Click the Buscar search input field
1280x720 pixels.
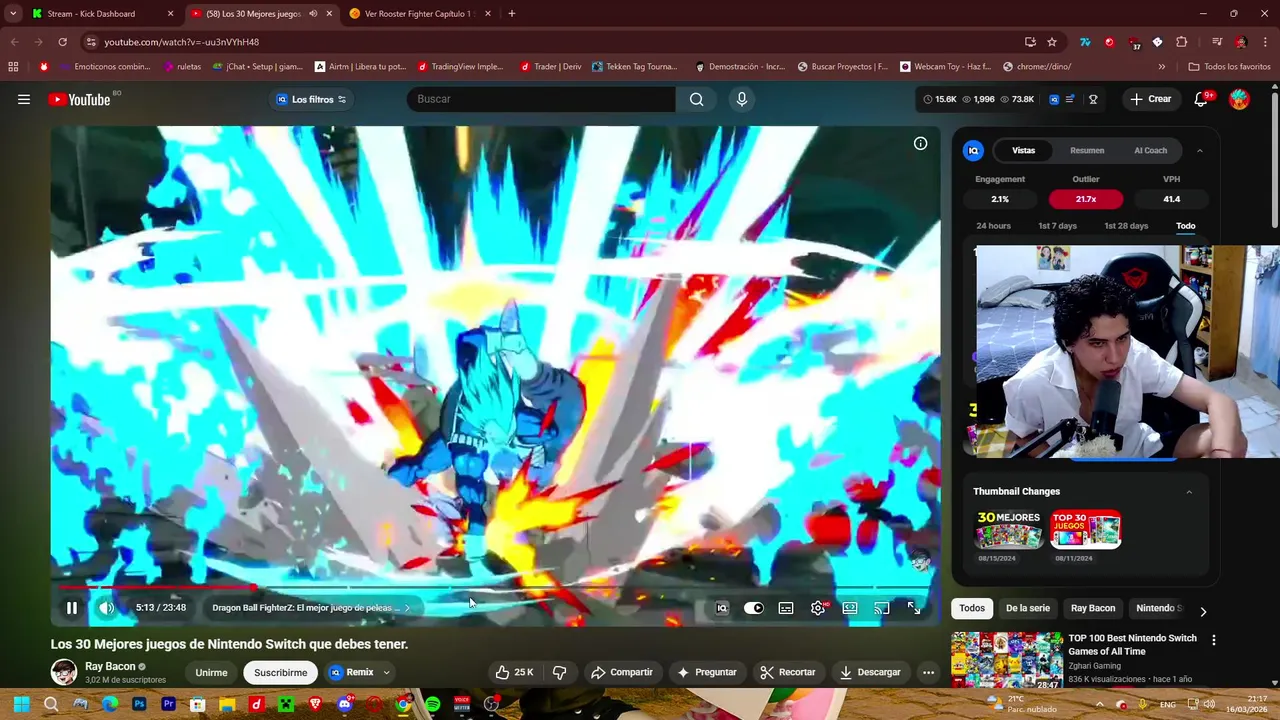tap(541, 99)
